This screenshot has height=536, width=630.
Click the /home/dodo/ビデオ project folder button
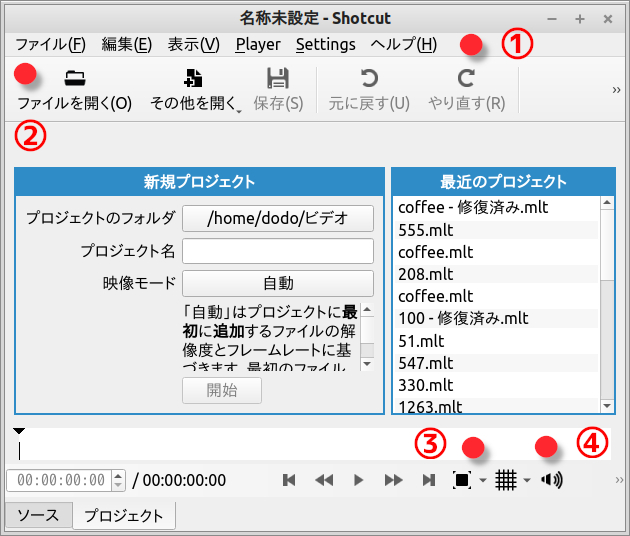[x=277, y=218]
